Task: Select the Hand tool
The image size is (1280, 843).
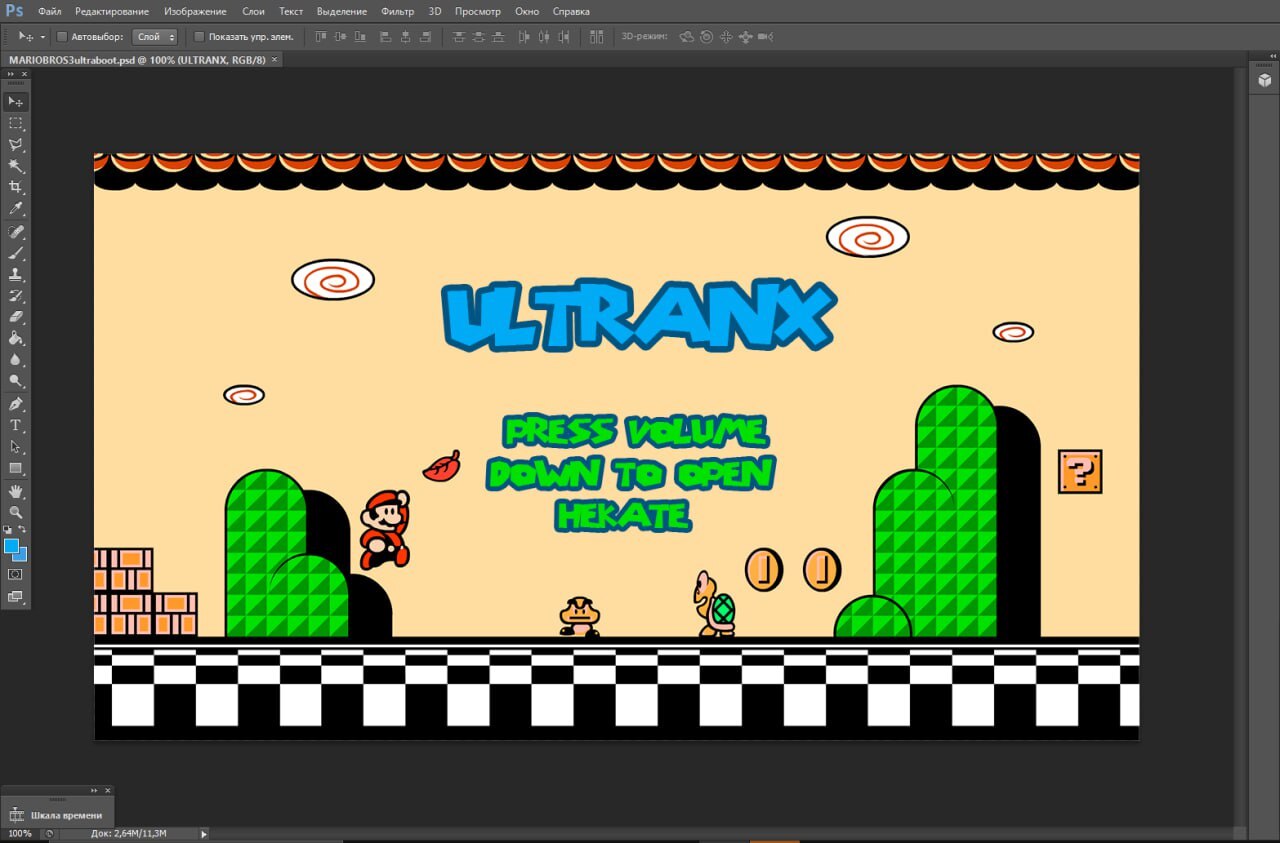Action: click(15, 491)
